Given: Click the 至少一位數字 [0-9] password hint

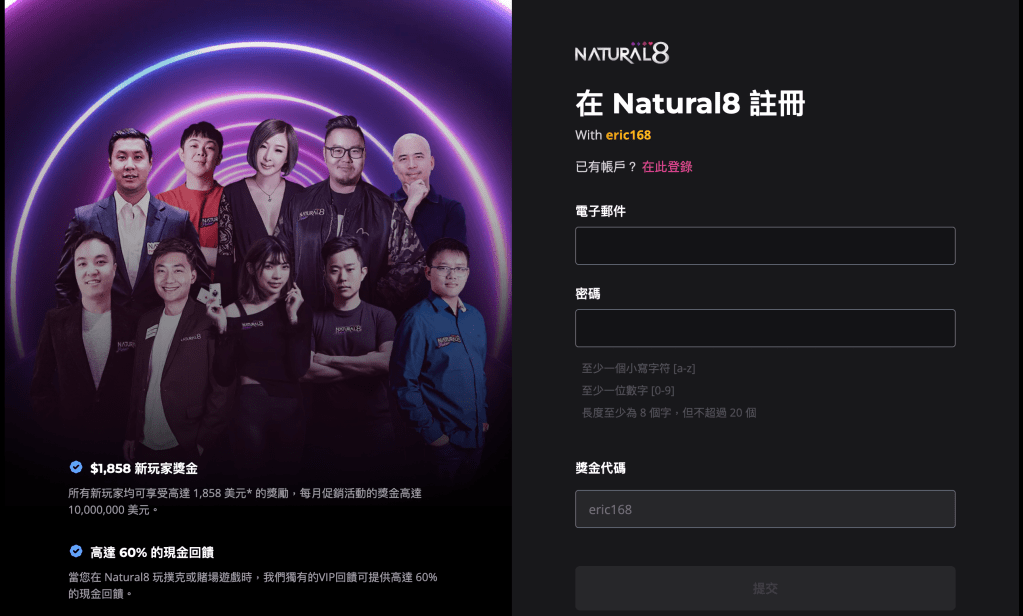Looking at the screenshot, I should point(628,390).
